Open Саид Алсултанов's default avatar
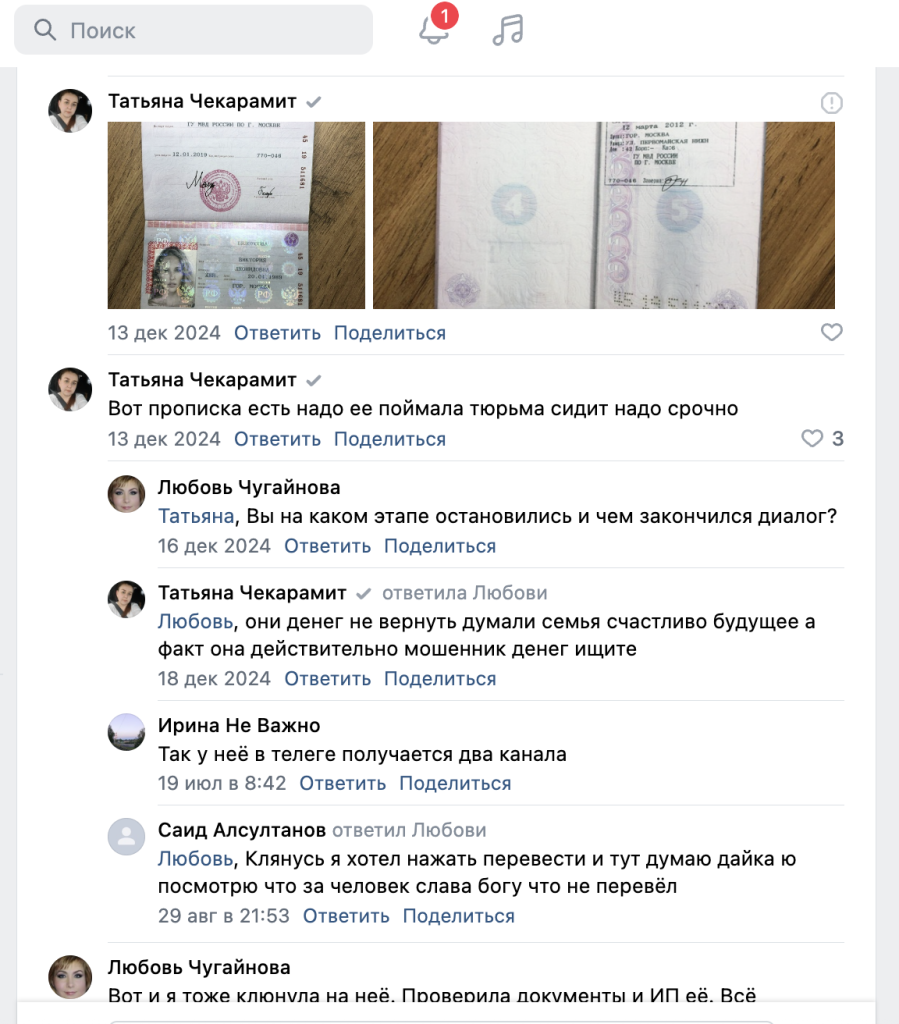Image resolution: width=899 pixels, height=1024 pixels. 126,836
